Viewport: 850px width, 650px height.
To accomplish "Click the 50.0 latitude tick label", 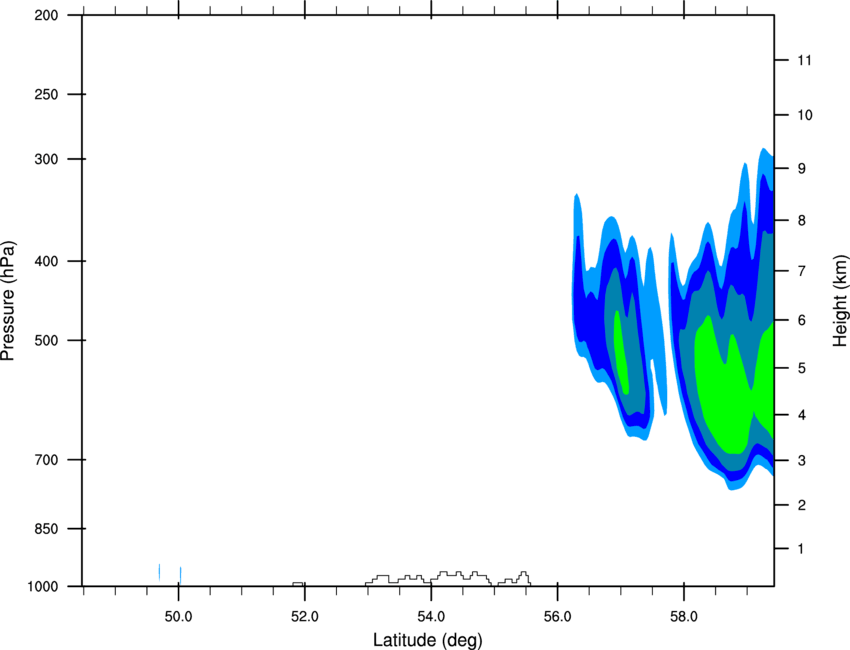I will (x=178, y=617).
